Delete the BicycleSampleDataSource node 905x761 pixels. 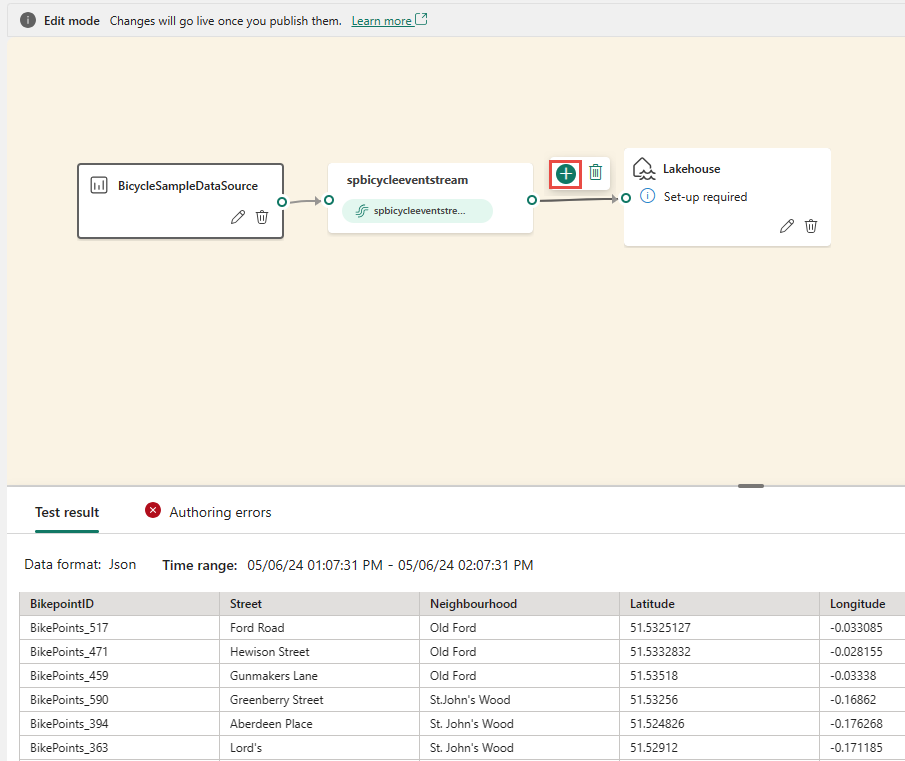point(262,217)
